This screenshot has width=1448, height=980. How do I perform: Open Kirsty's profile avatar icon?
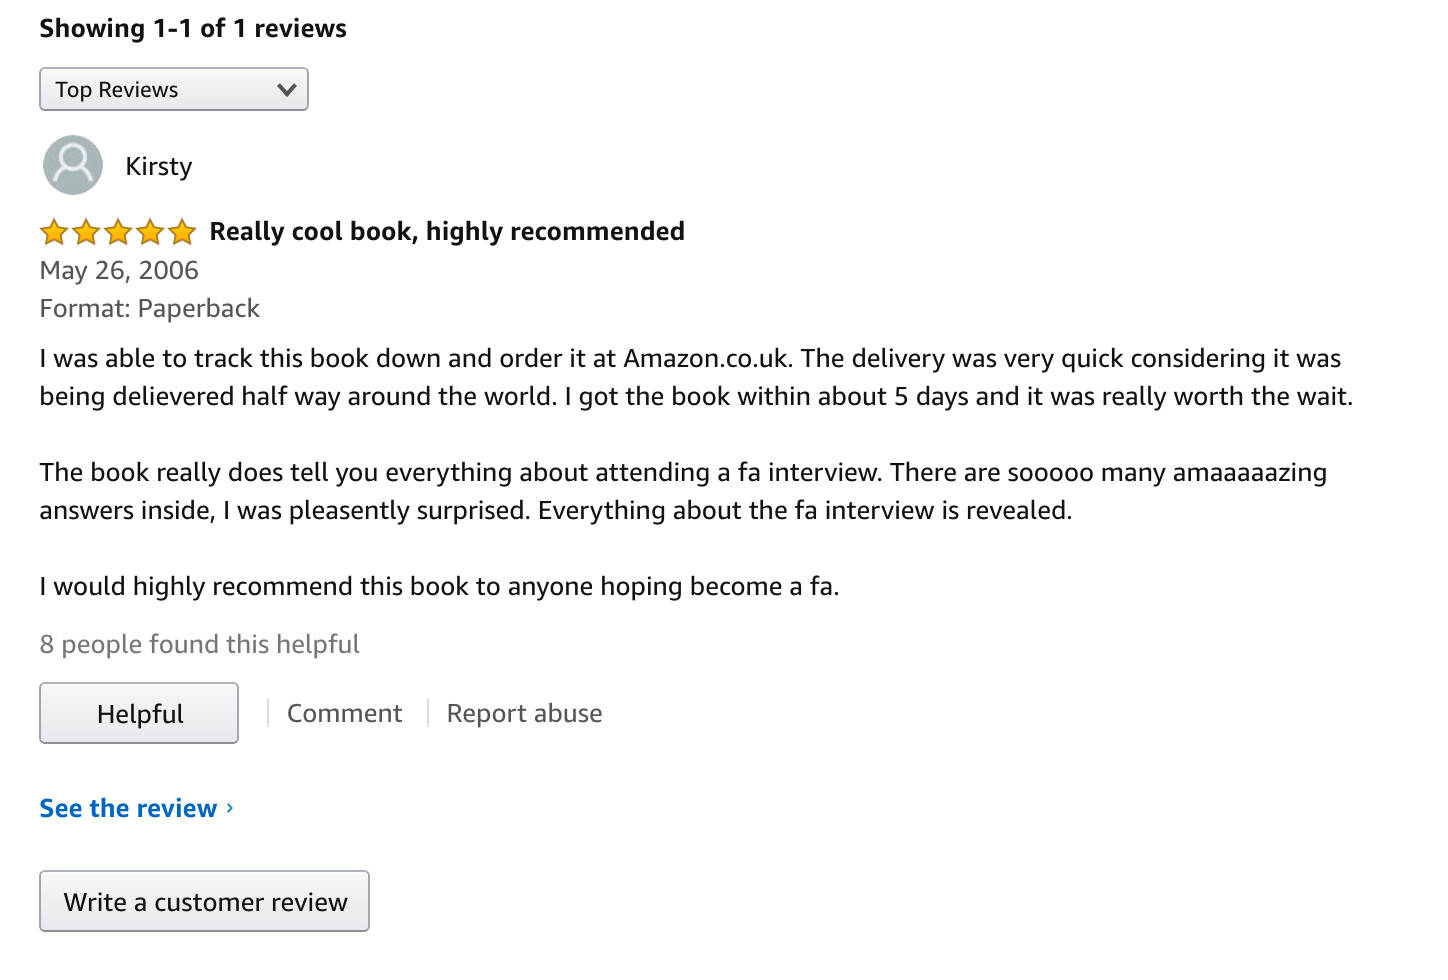(73, 165)
